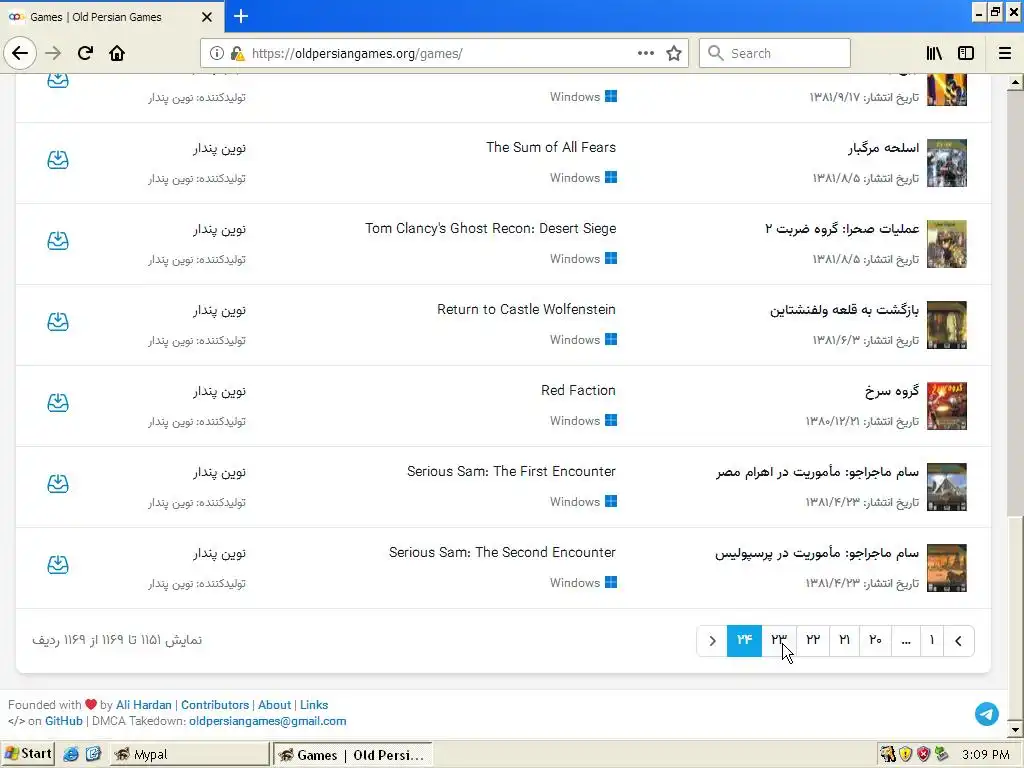Download Serious Sam: The First Encounter
Image resolution: width=1024 pixels, height=768 pixels.
point(58,483)
